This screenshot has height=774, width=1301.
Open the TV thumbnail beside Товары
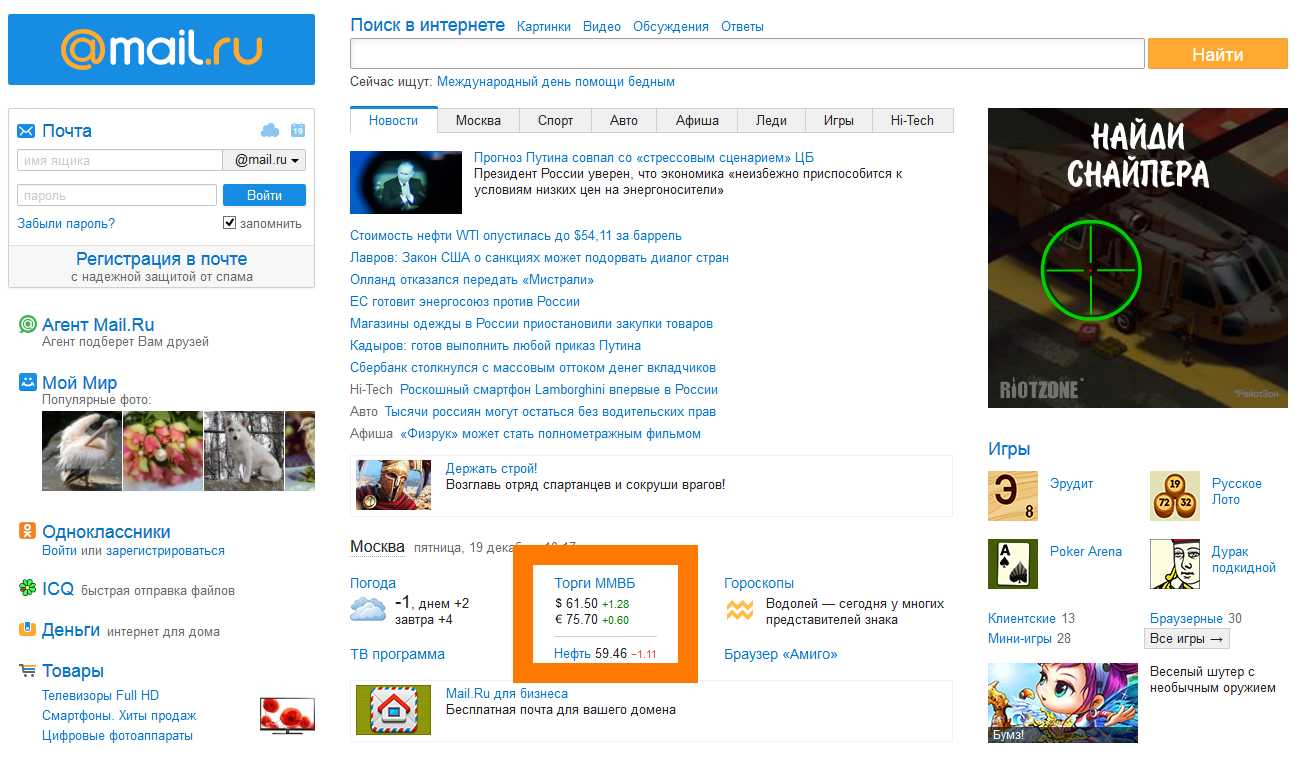287,714
